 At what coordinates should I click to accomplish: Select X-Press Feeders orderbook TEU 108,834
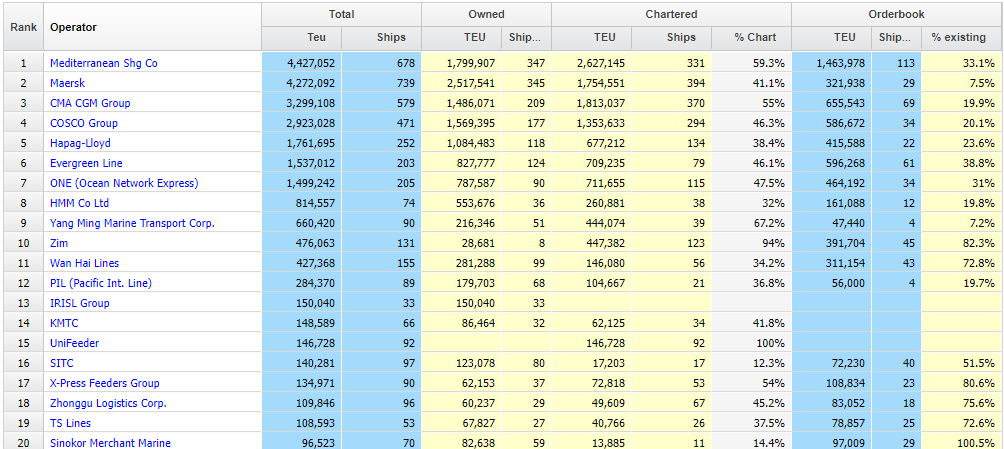click(832, 382)
